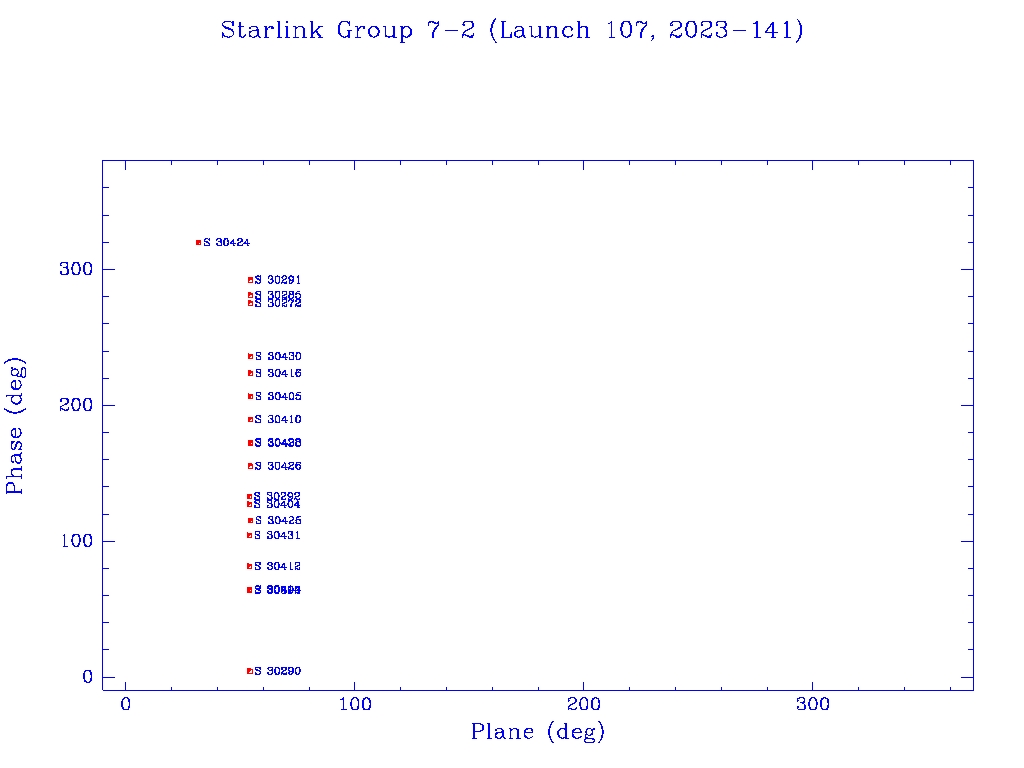Click the '300' tick on the Phase axis
The height and width of the screenshot is (768, 1024).
point(76,269)
